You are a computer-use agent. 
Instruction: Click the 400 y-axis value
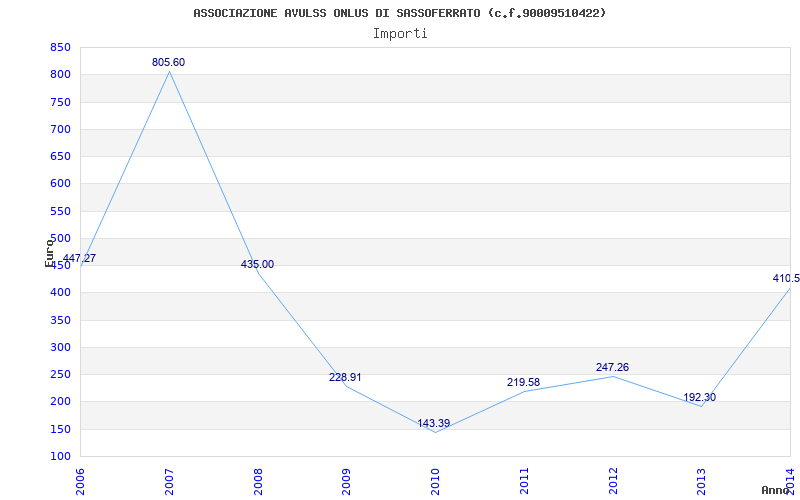point(60,293)
